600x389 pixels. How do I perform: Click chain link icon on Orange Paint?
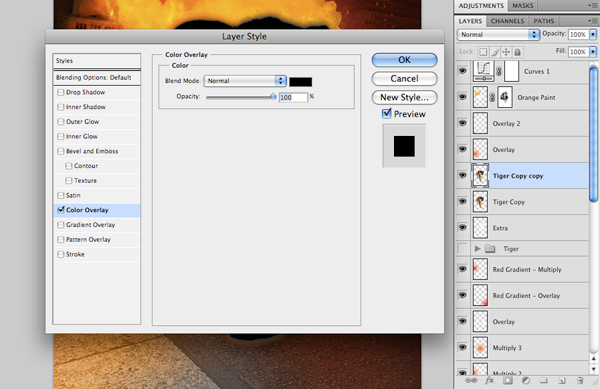(x=492, y=98)
